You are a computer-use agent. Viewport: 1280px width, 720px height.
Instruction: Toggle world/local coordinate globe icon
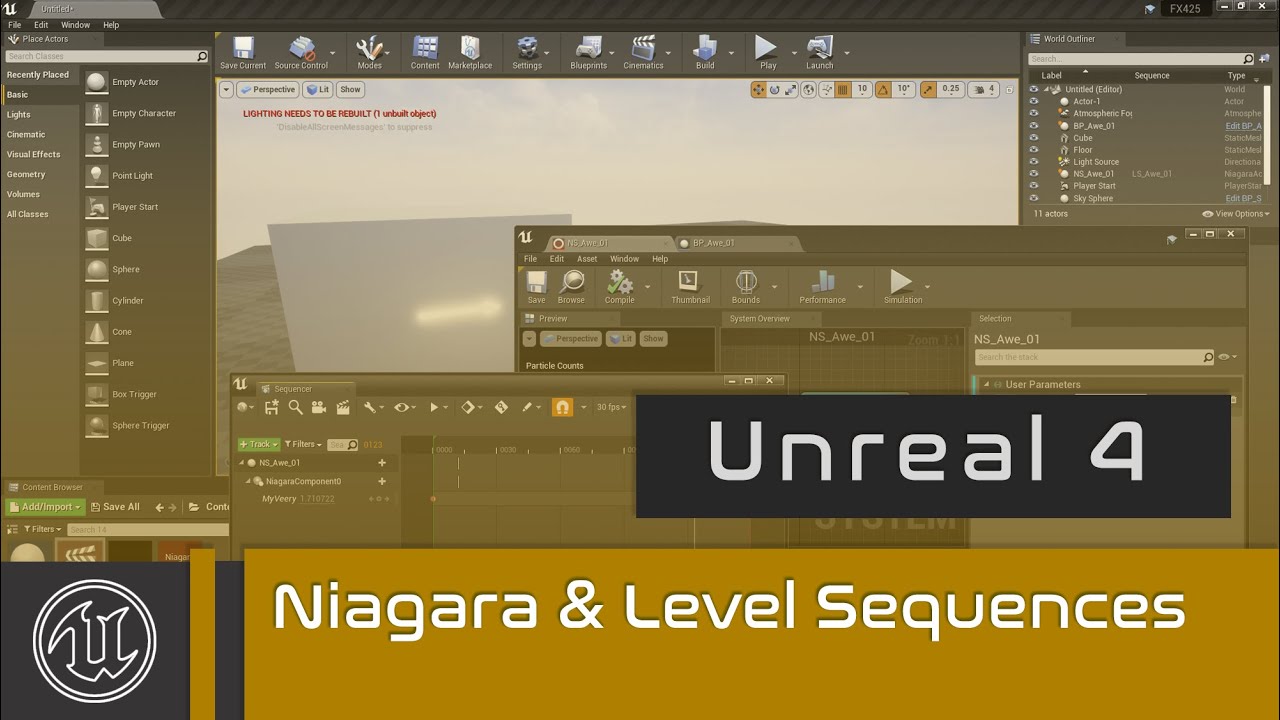tap(811, 89)
